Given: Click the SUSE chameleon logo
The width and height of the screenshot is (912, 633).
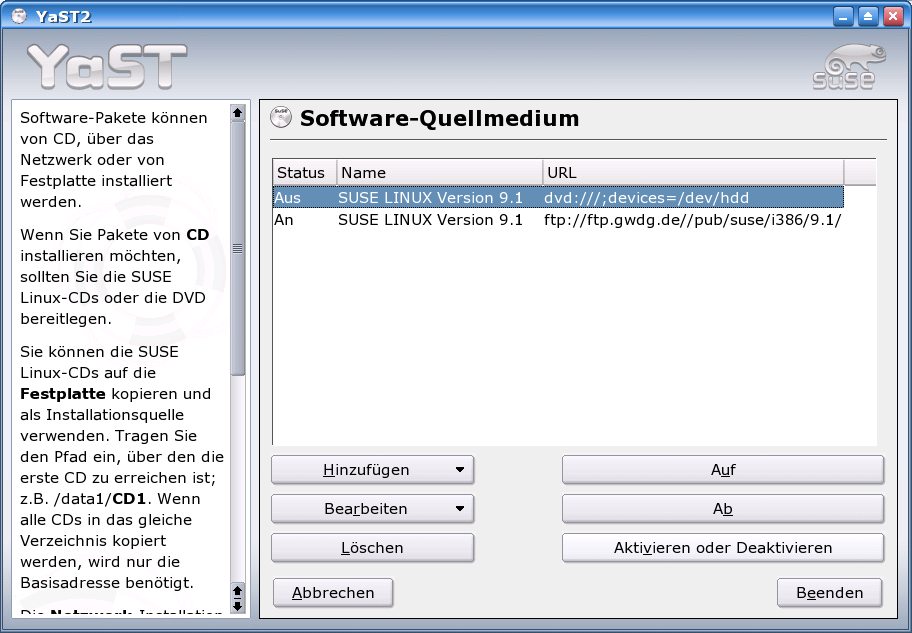Looking at the screenshot, I should (x=849, y=67).
